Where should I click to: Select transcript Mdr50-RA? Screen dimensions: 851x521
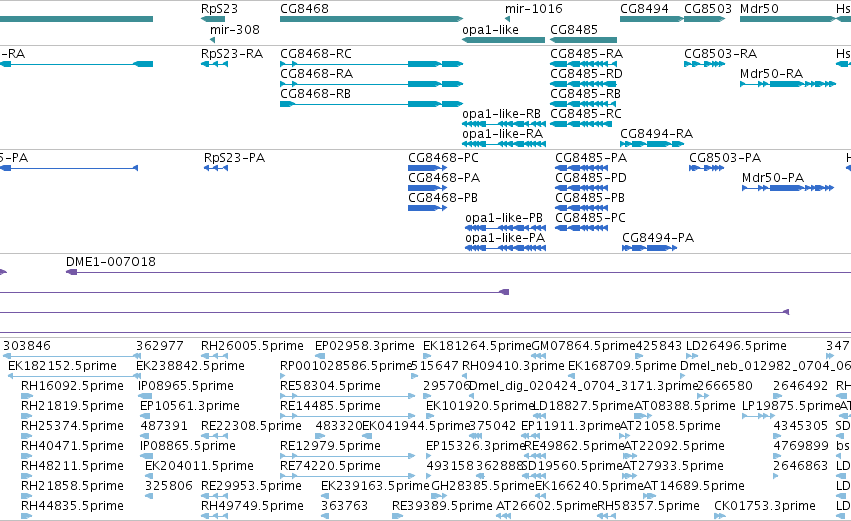coord(771,73)
